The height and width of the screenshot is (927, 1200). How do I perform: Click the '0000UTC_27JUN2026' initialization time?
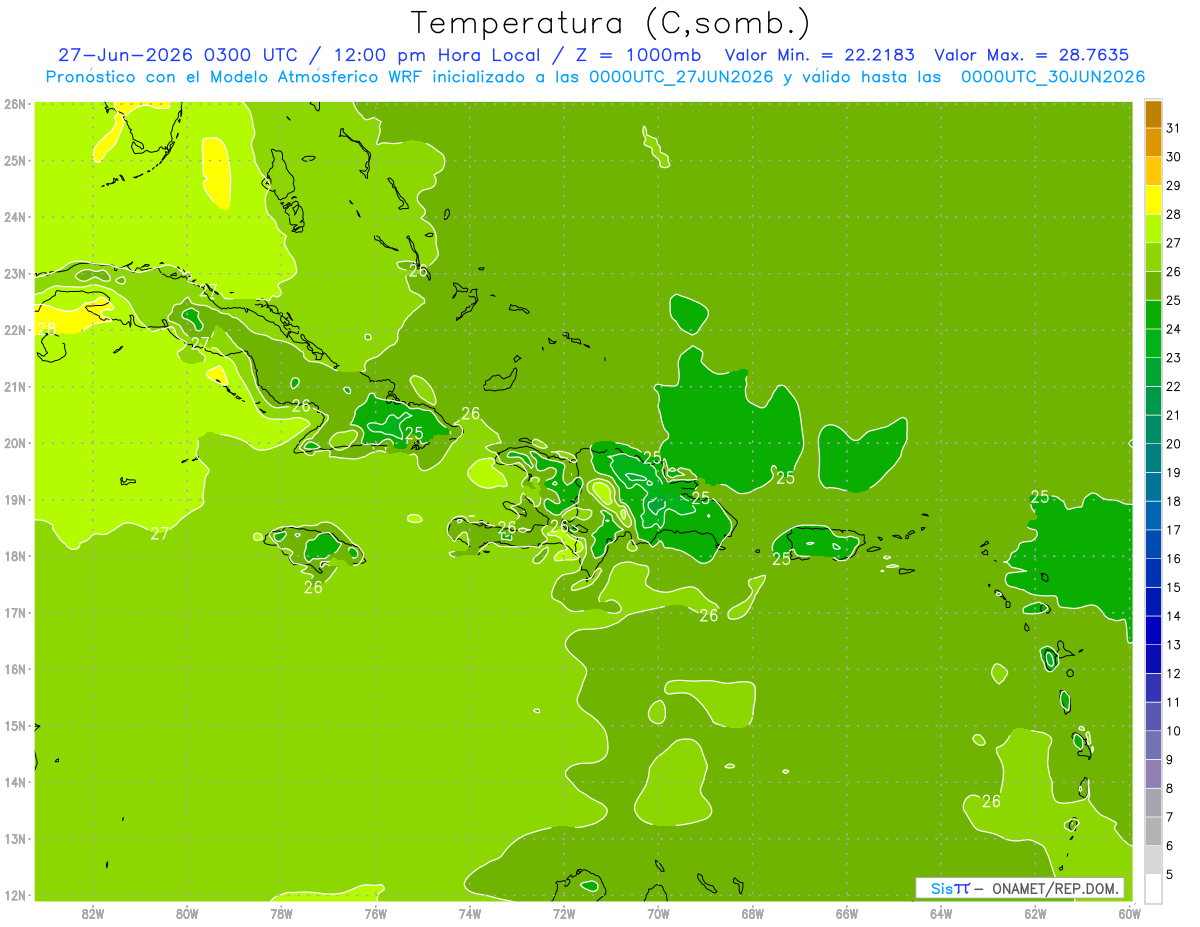click(681, 76)
